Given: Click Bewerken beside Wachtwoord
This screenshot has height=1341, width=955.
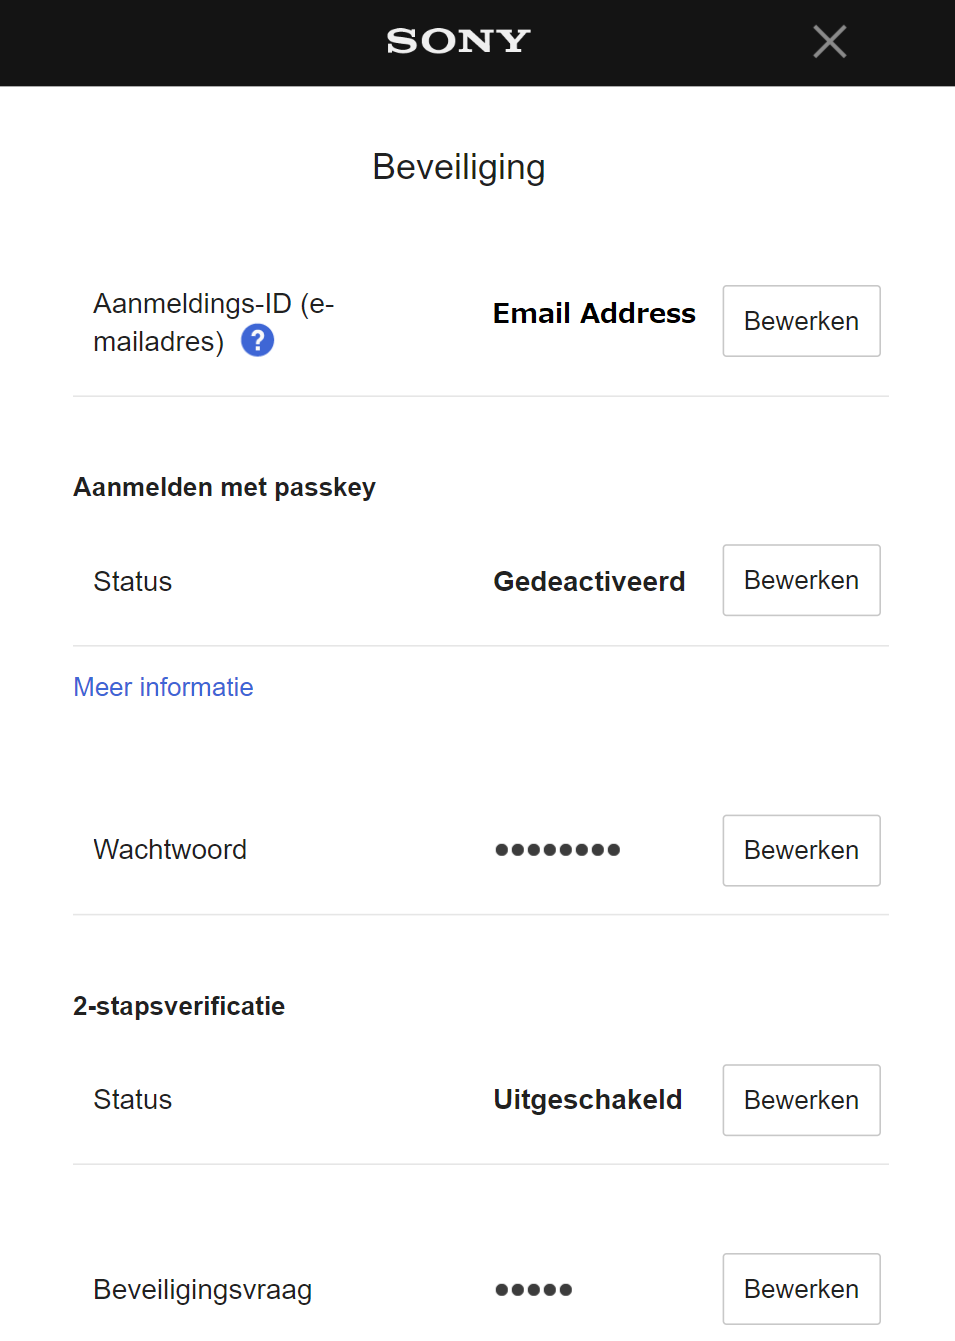Looking at the screenshot, I should [x=801, y=850].
